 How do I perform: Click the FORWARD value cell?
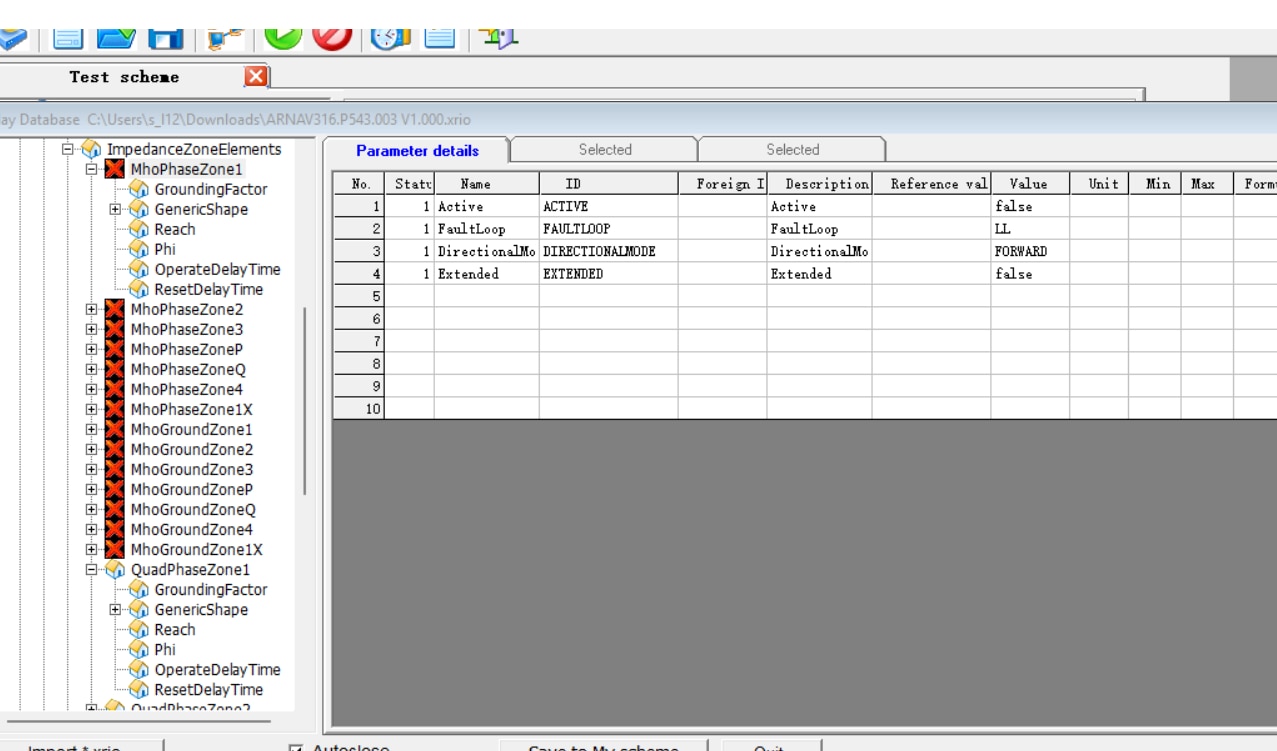coord(1030,251)
